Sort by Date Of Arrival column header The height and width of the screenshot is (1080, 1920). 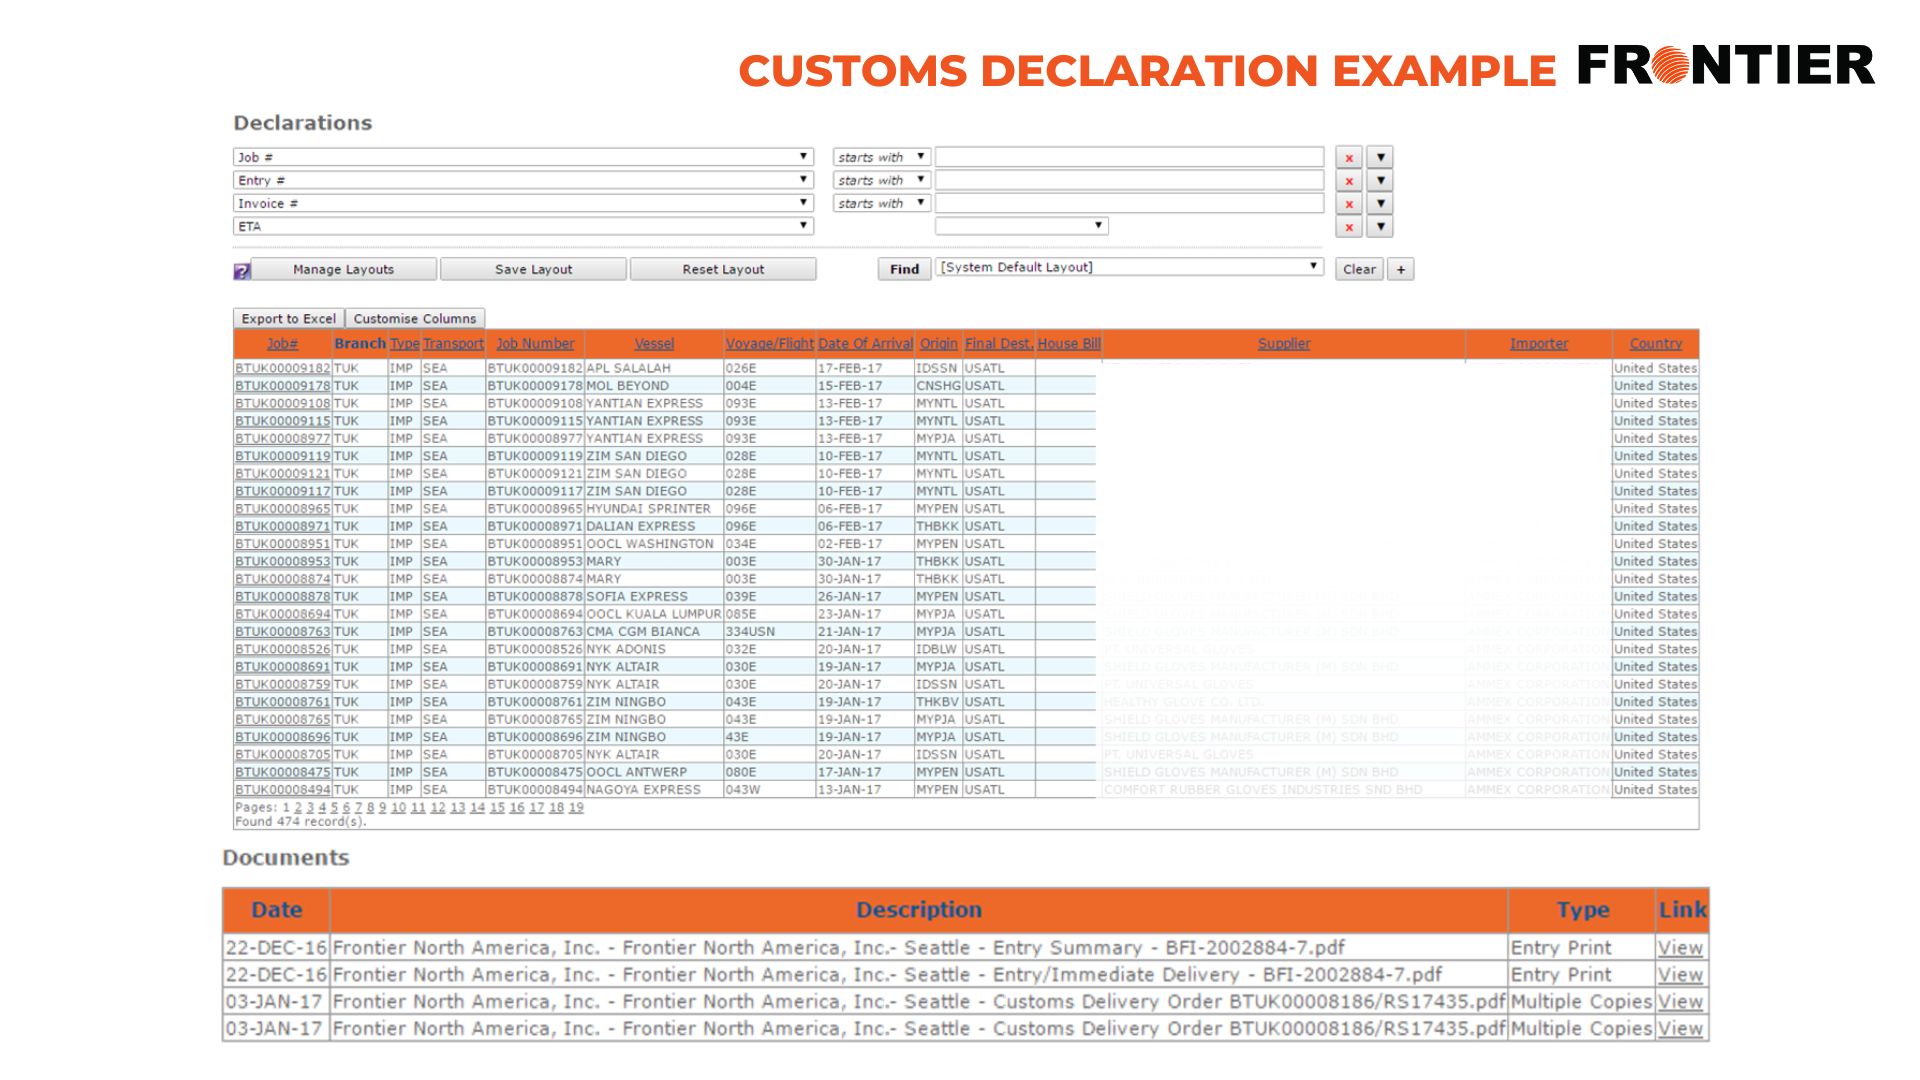(865, 343)
